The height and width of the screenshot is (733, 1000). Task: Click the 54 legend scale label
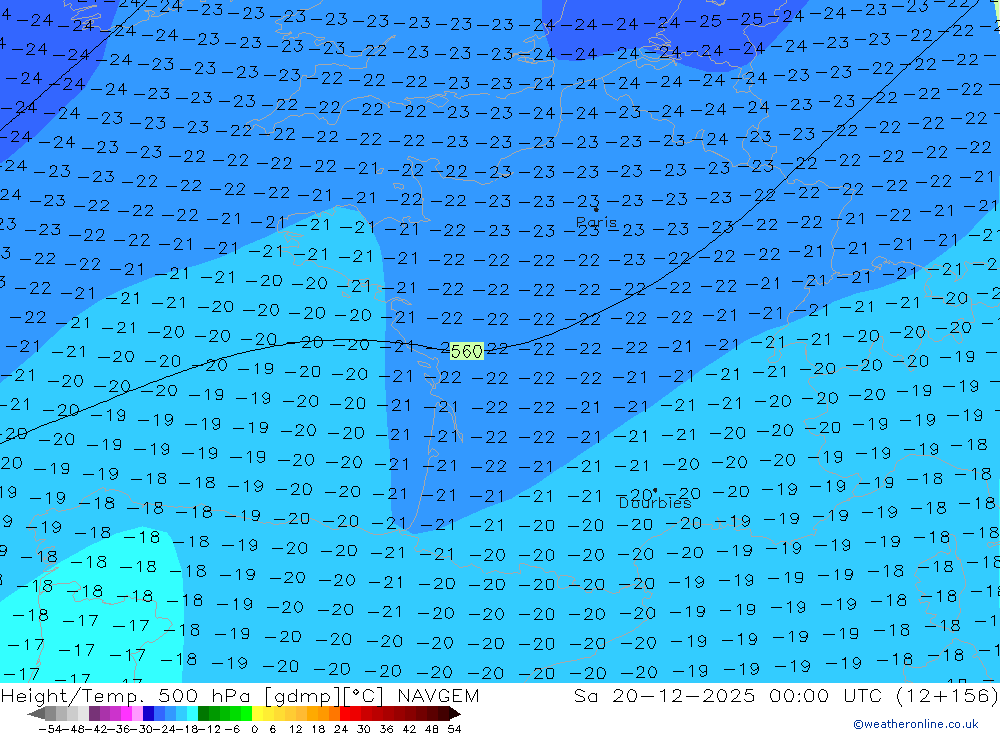tap(454, 729)
